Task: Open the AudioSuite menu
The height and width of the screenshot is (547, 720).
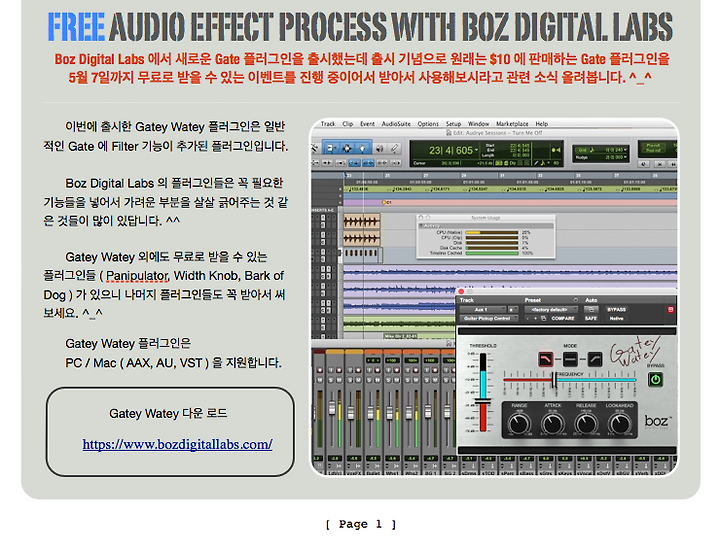Action: pyautogui.click(x=396, y=124)
